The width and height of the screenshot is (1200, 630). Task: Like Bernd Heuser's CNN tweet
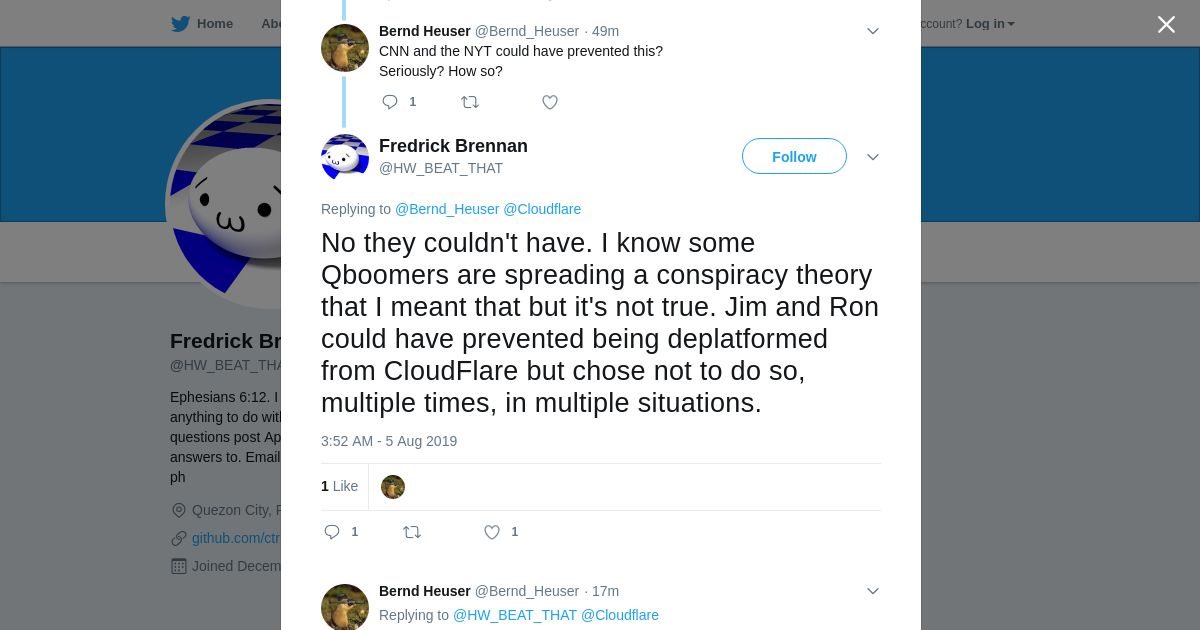click(549, 102)
